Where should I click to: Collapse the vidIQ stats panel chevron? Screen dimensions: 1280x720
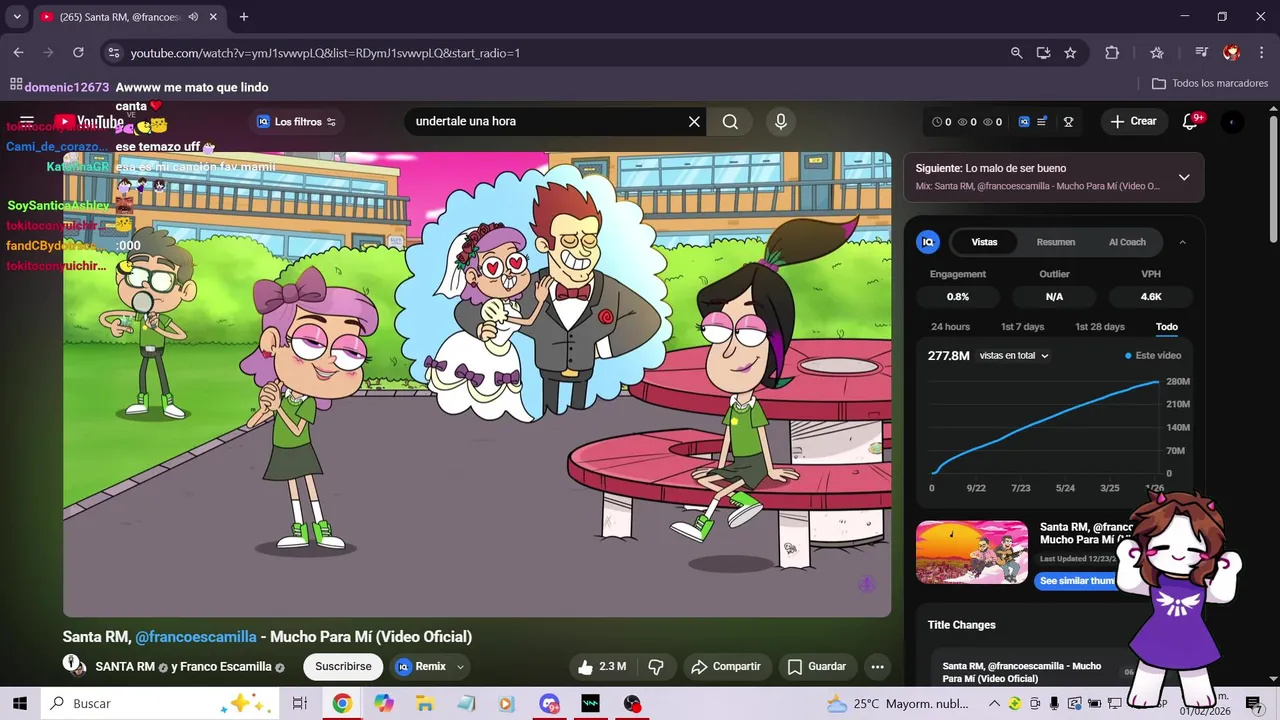pyautogui.click(x=1183, y=242)
